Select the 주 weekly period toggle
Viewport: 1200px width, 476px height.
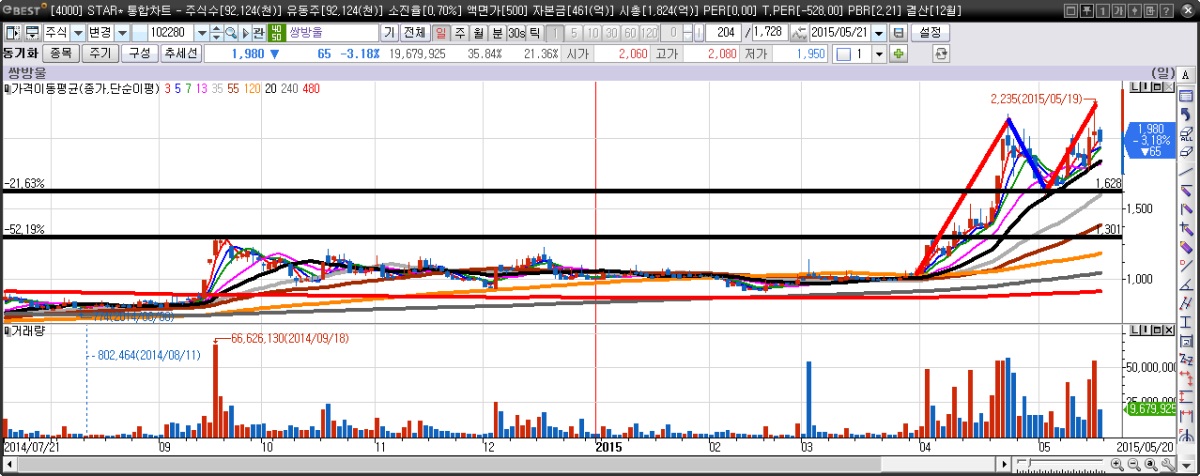pyautogui.click(x=460, y=33)
